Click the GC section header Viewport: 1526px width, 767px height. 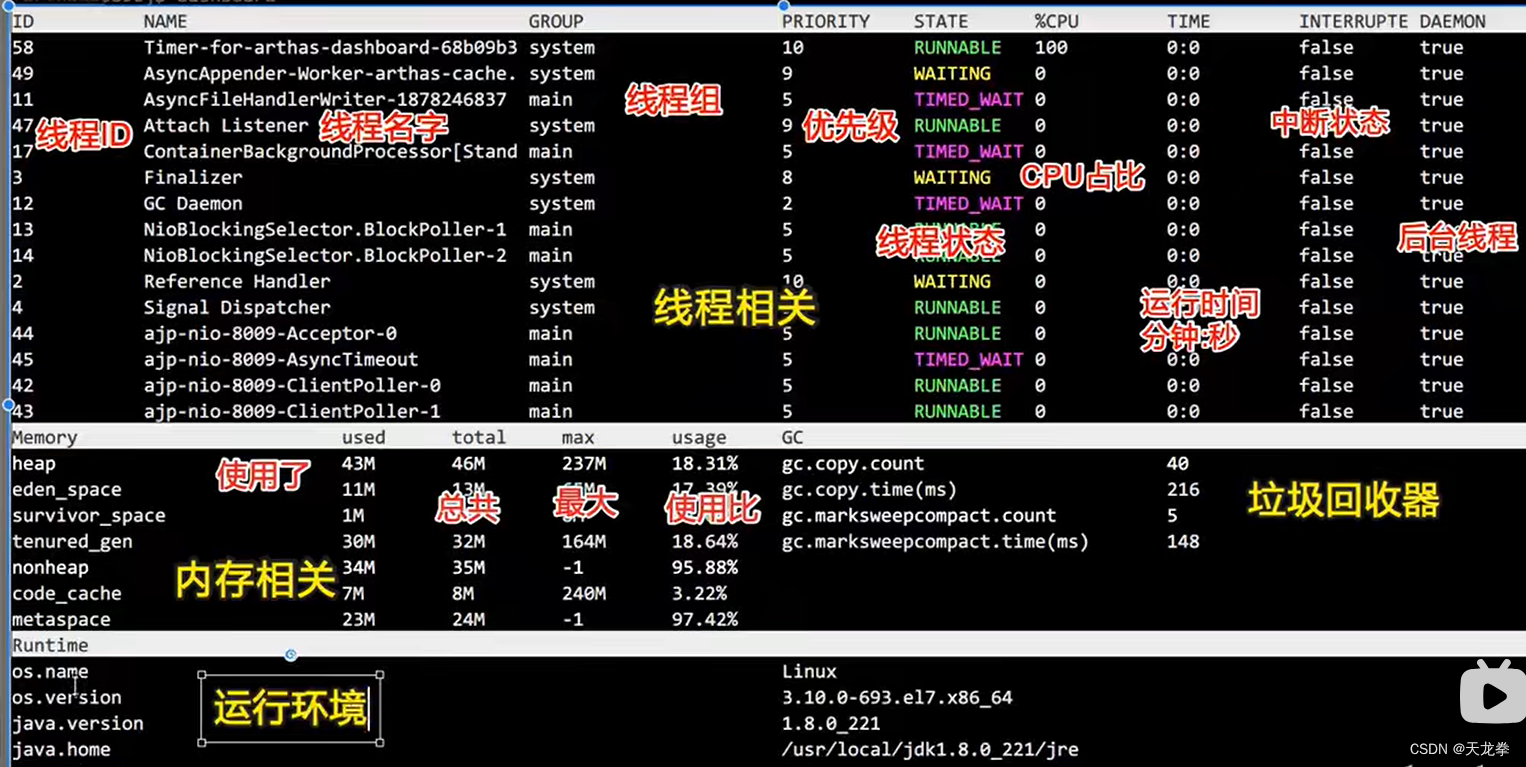click(x=792, y=437)
